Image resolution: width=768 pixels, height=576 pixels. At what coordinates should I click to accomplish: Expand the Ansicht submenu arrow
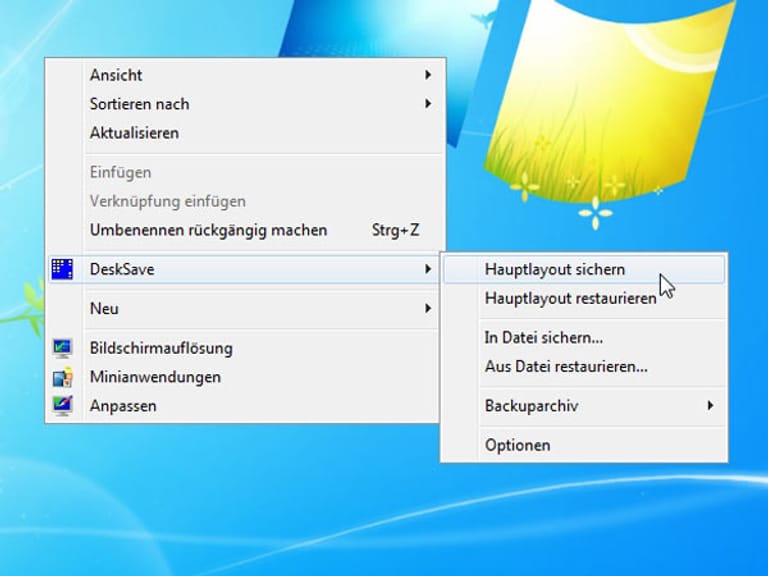428,75
